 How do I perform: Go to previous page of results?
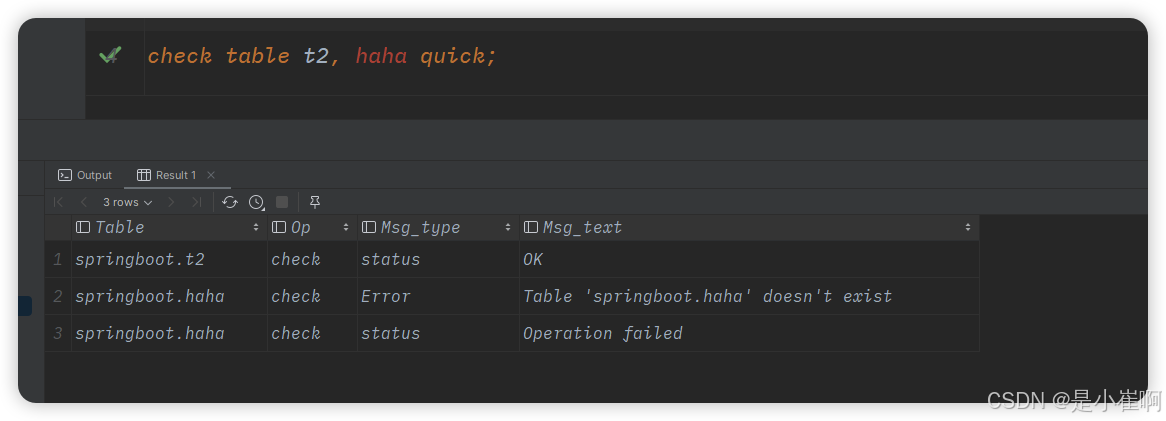click(x=84, y=202)
